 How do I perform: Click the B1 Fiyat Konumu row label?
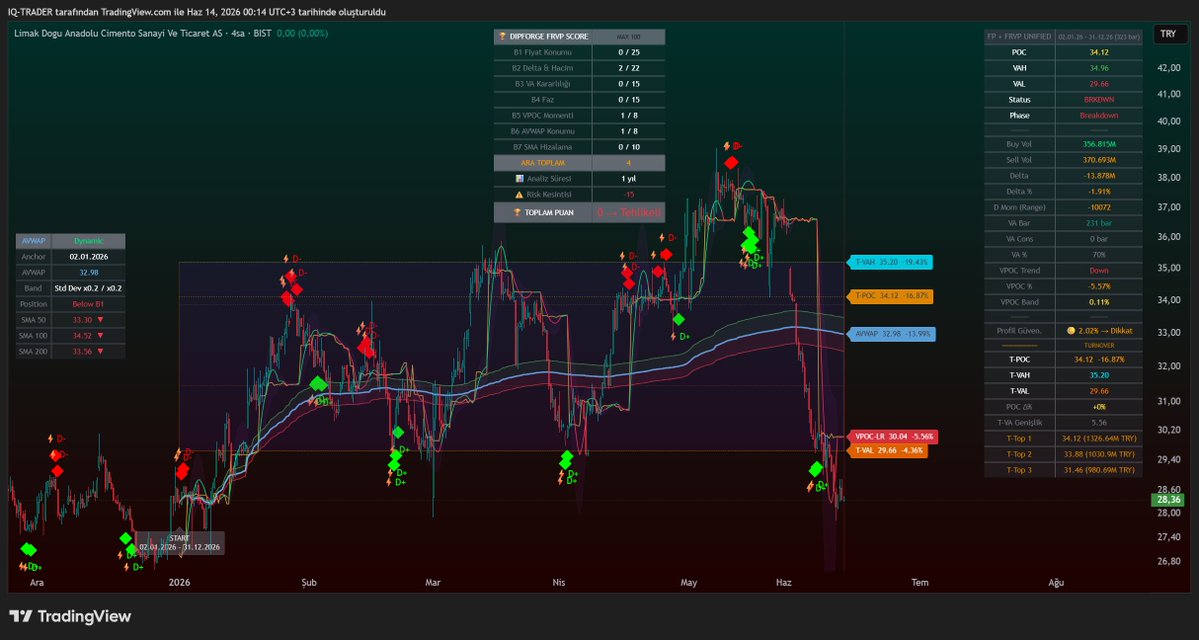click(542, 52)
